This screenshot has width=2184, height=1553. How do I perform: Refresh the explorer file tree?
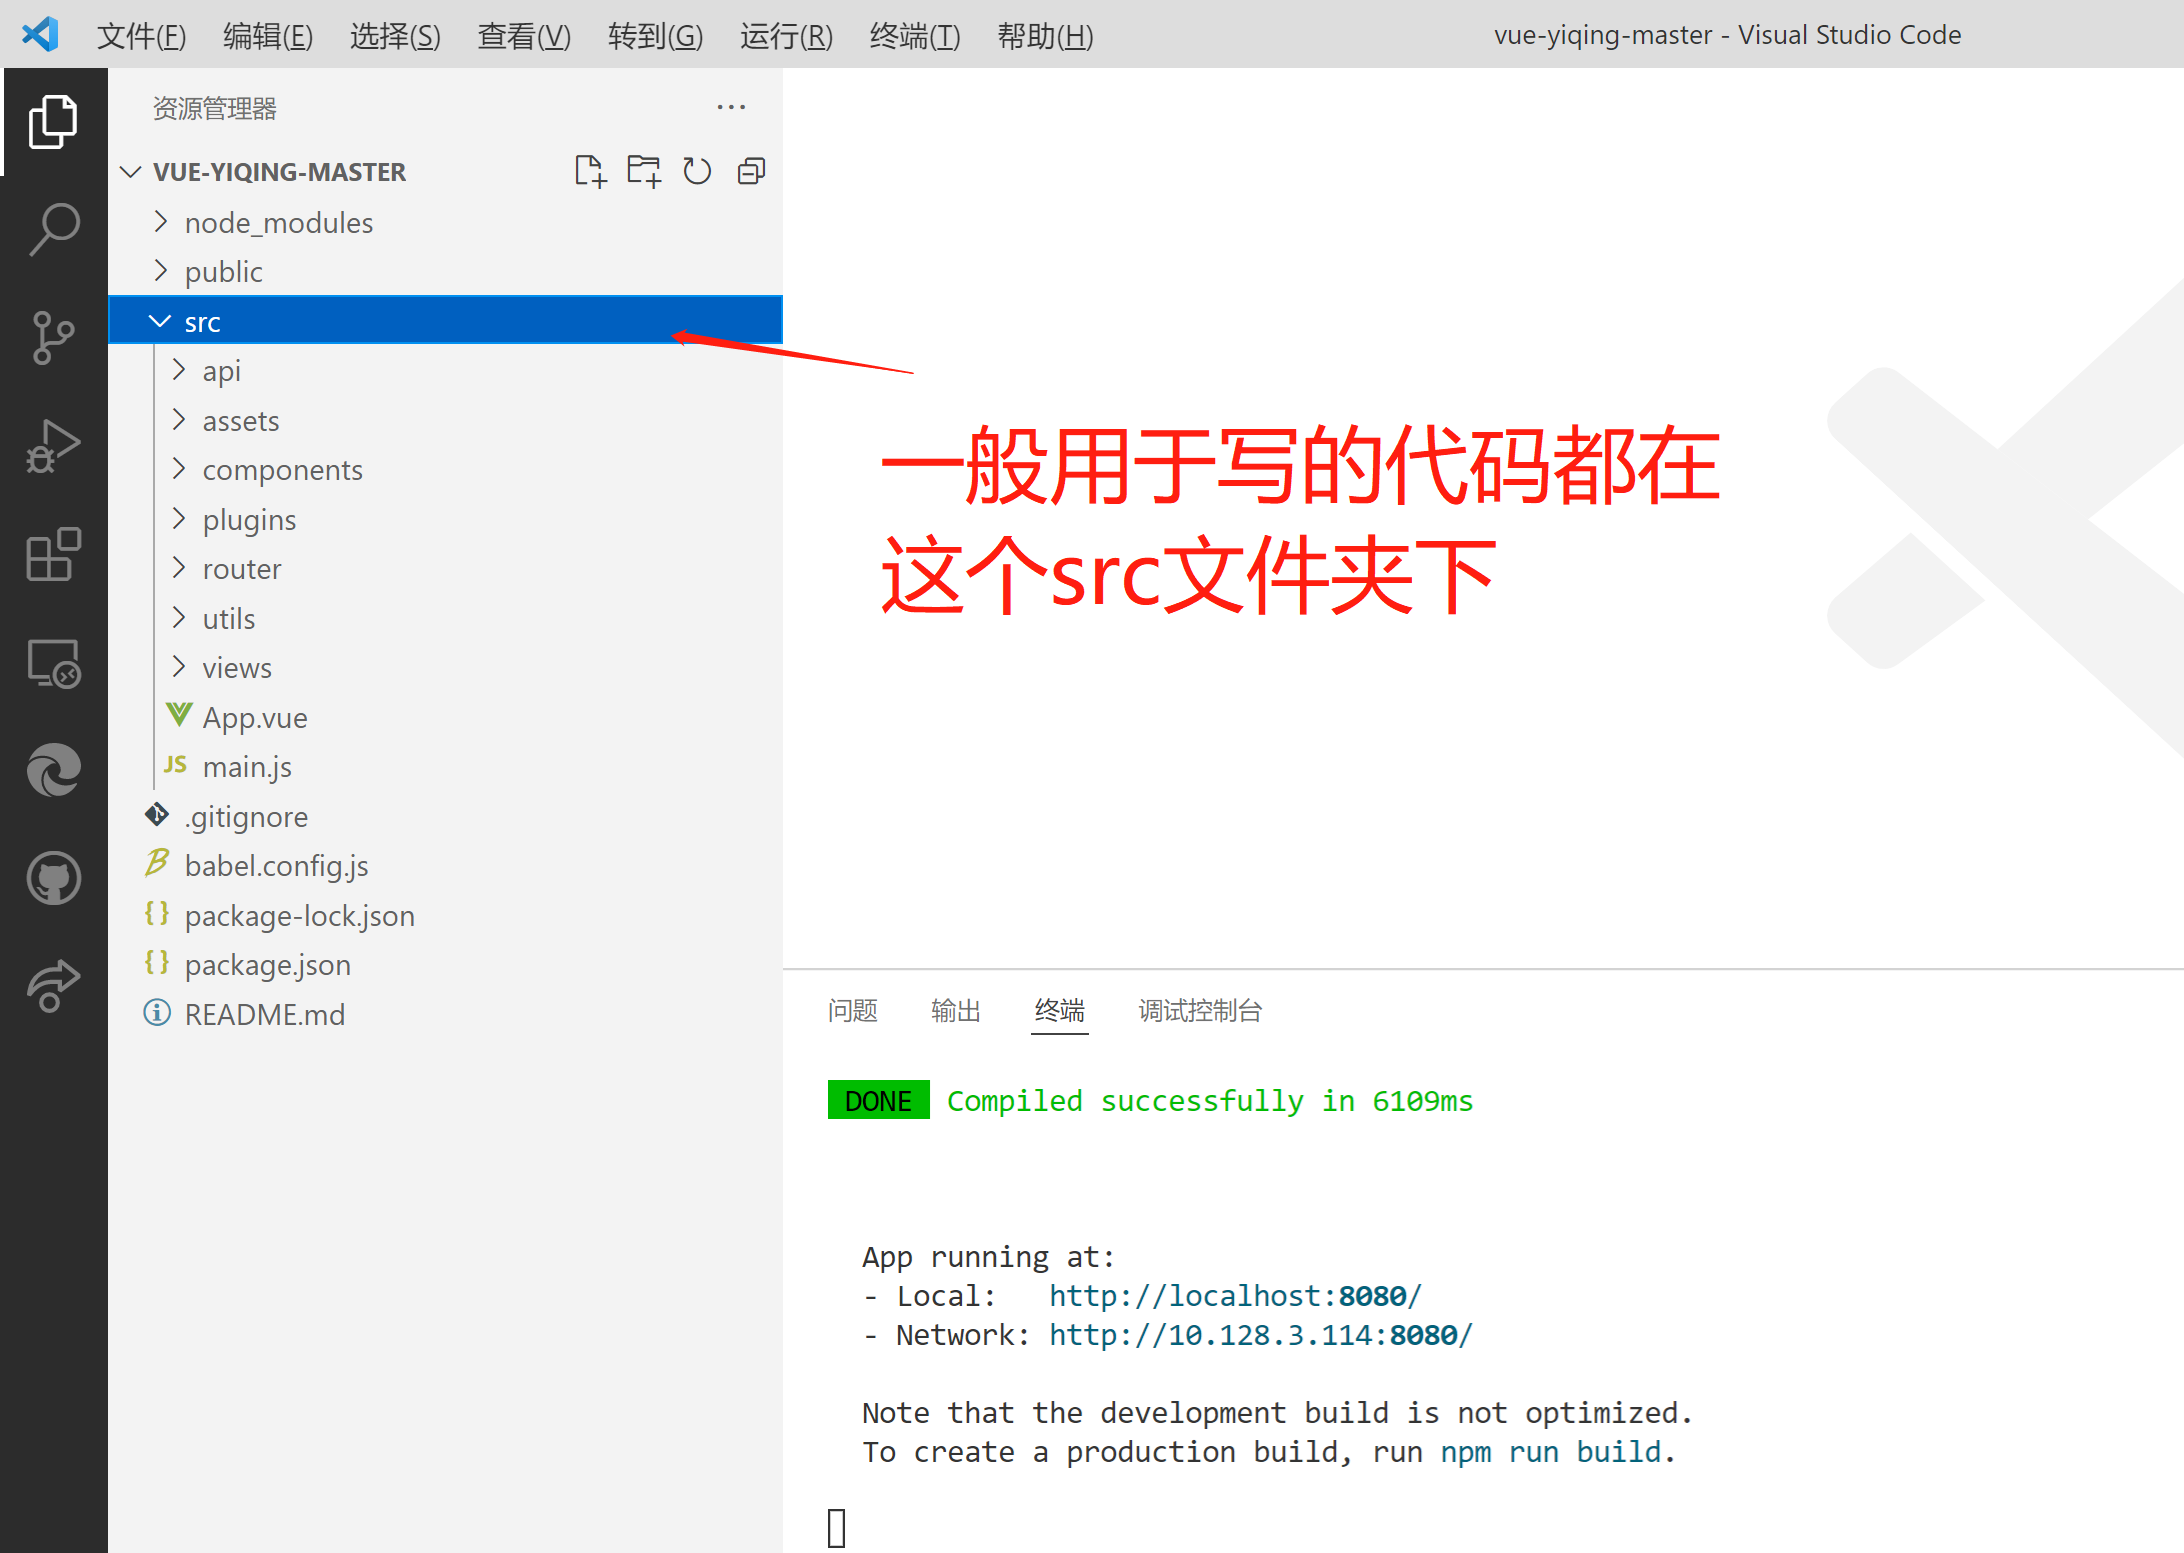697,171
